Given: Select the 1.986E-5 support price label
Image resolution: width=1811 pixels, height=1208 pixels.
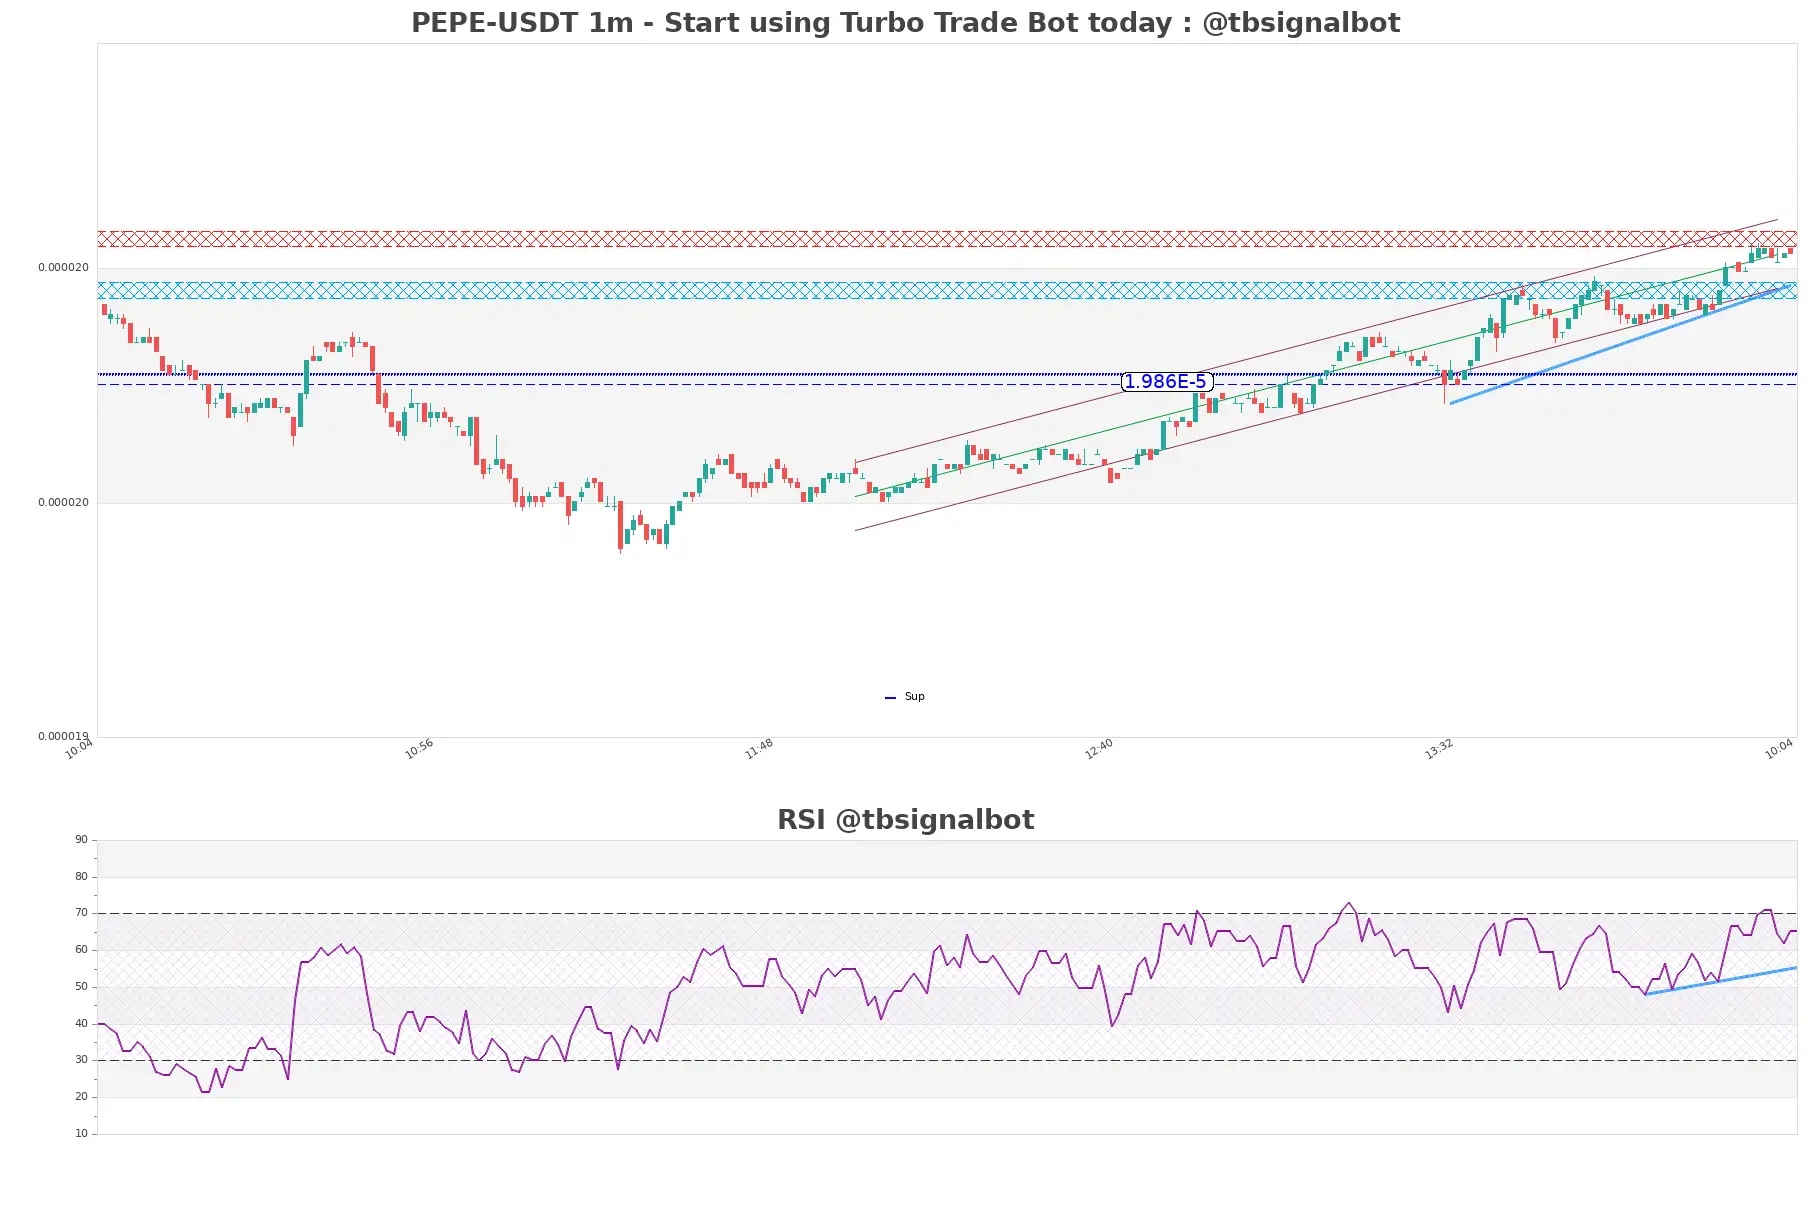Looking at the screenshot, I should [1166, 381].
